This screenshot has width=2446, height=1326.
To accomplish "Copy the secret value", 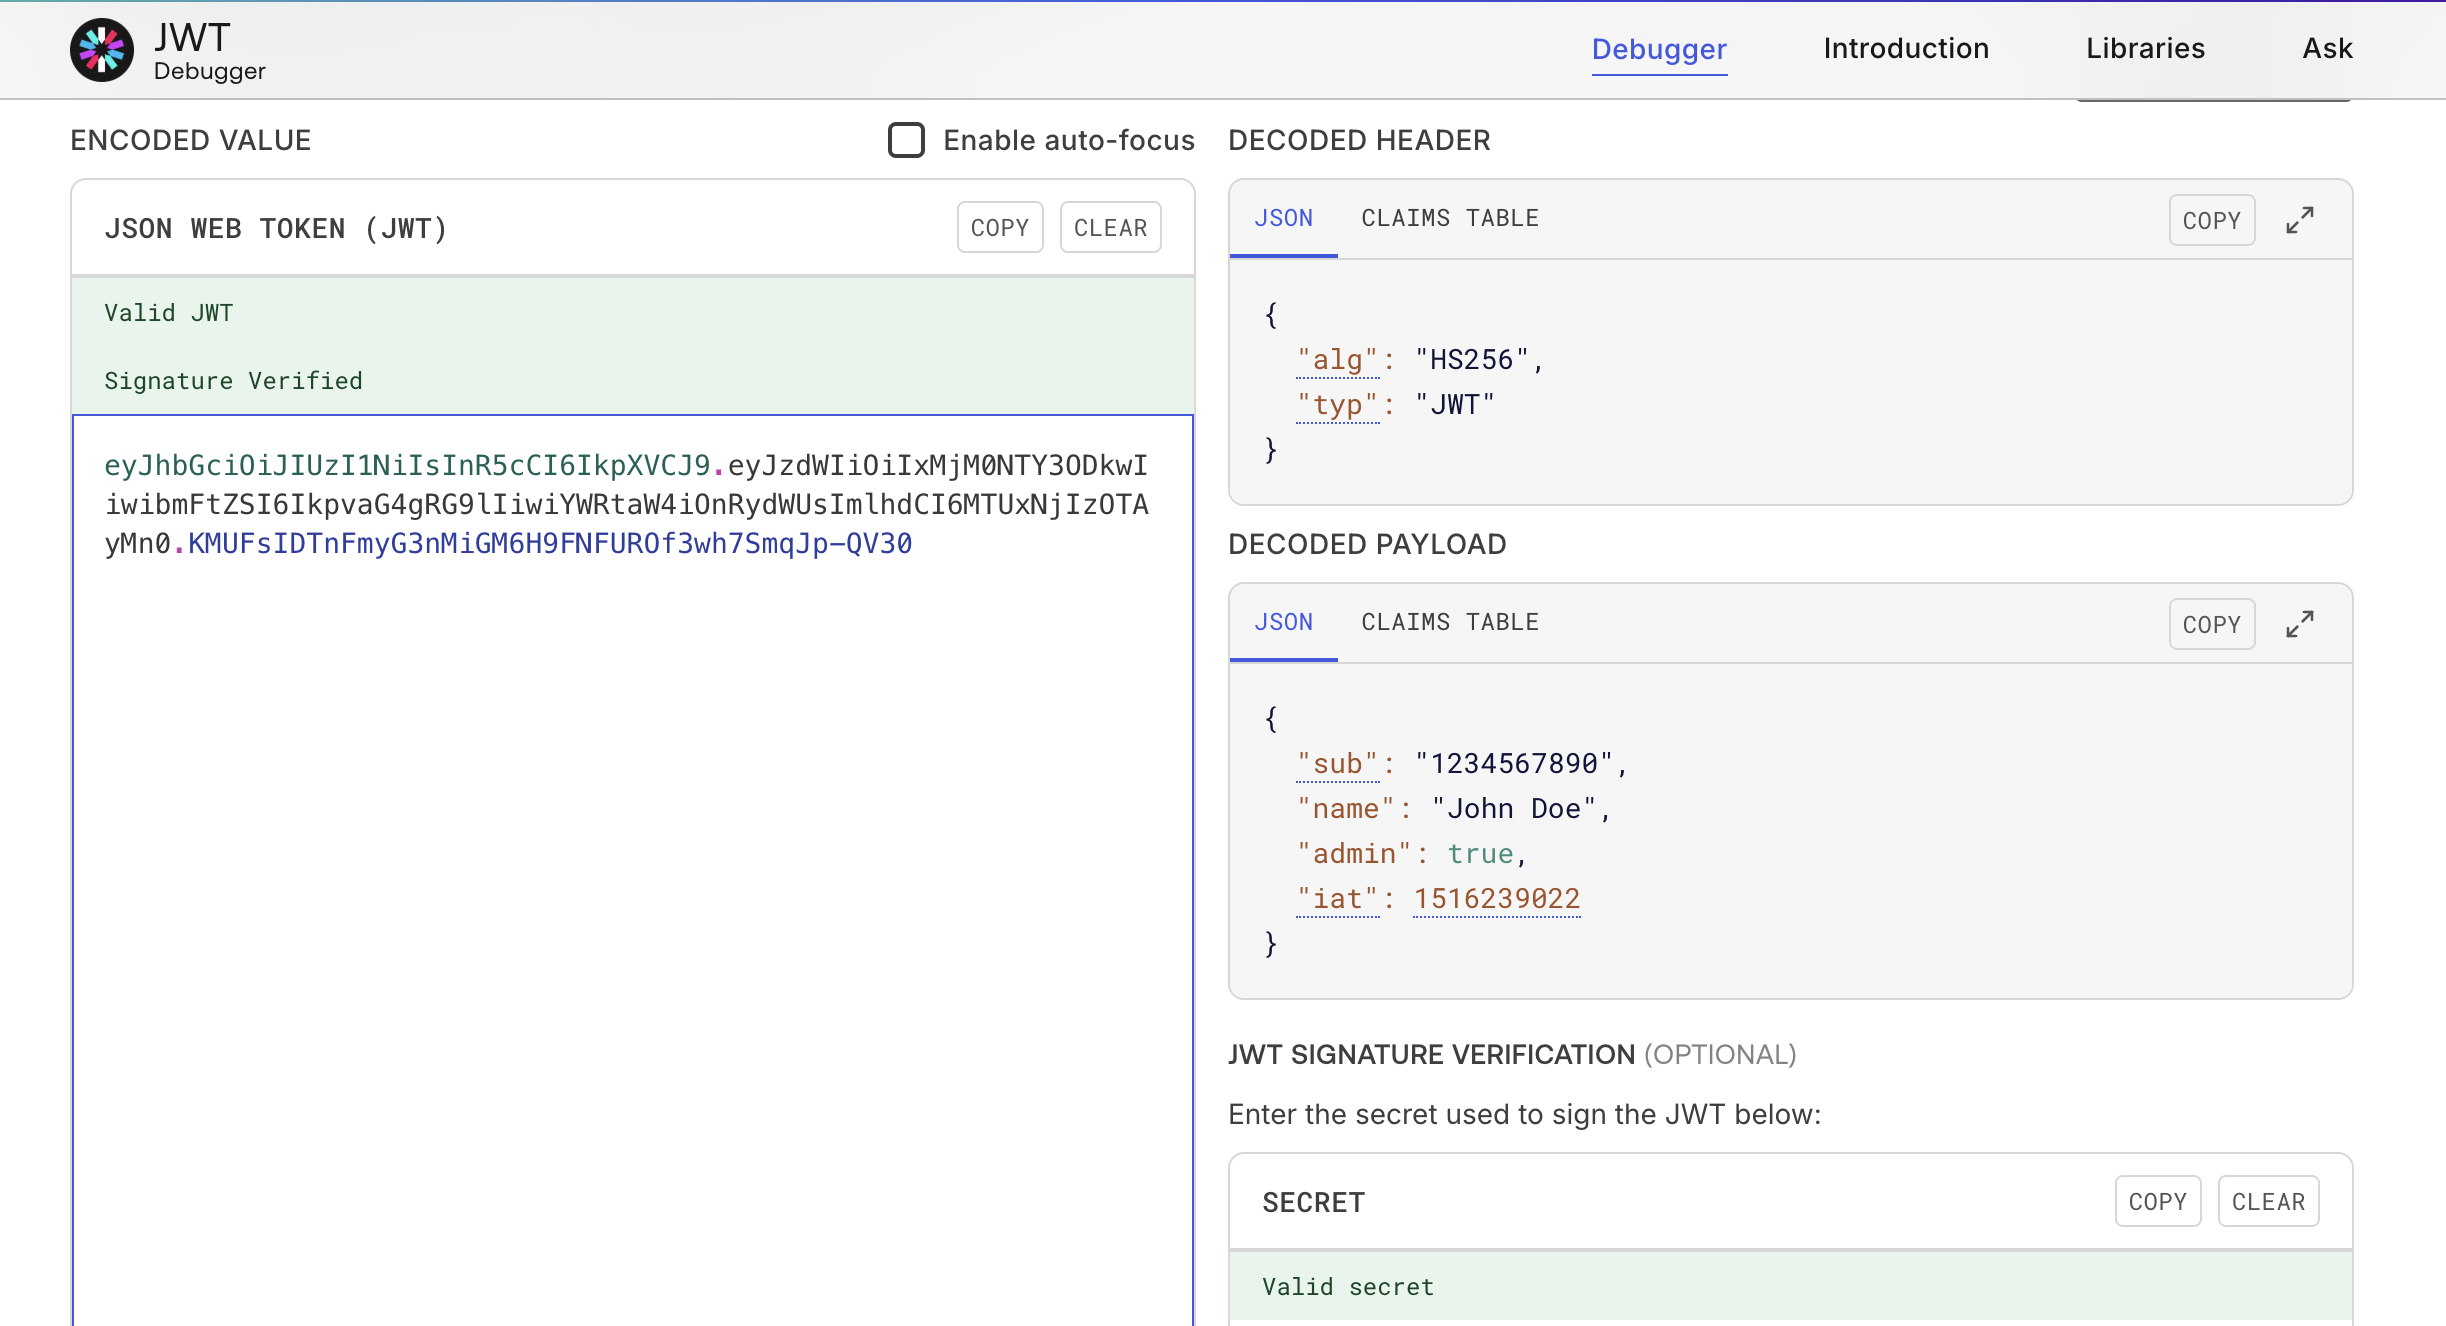I will pyautogui.click(x=2157, y=1201).
